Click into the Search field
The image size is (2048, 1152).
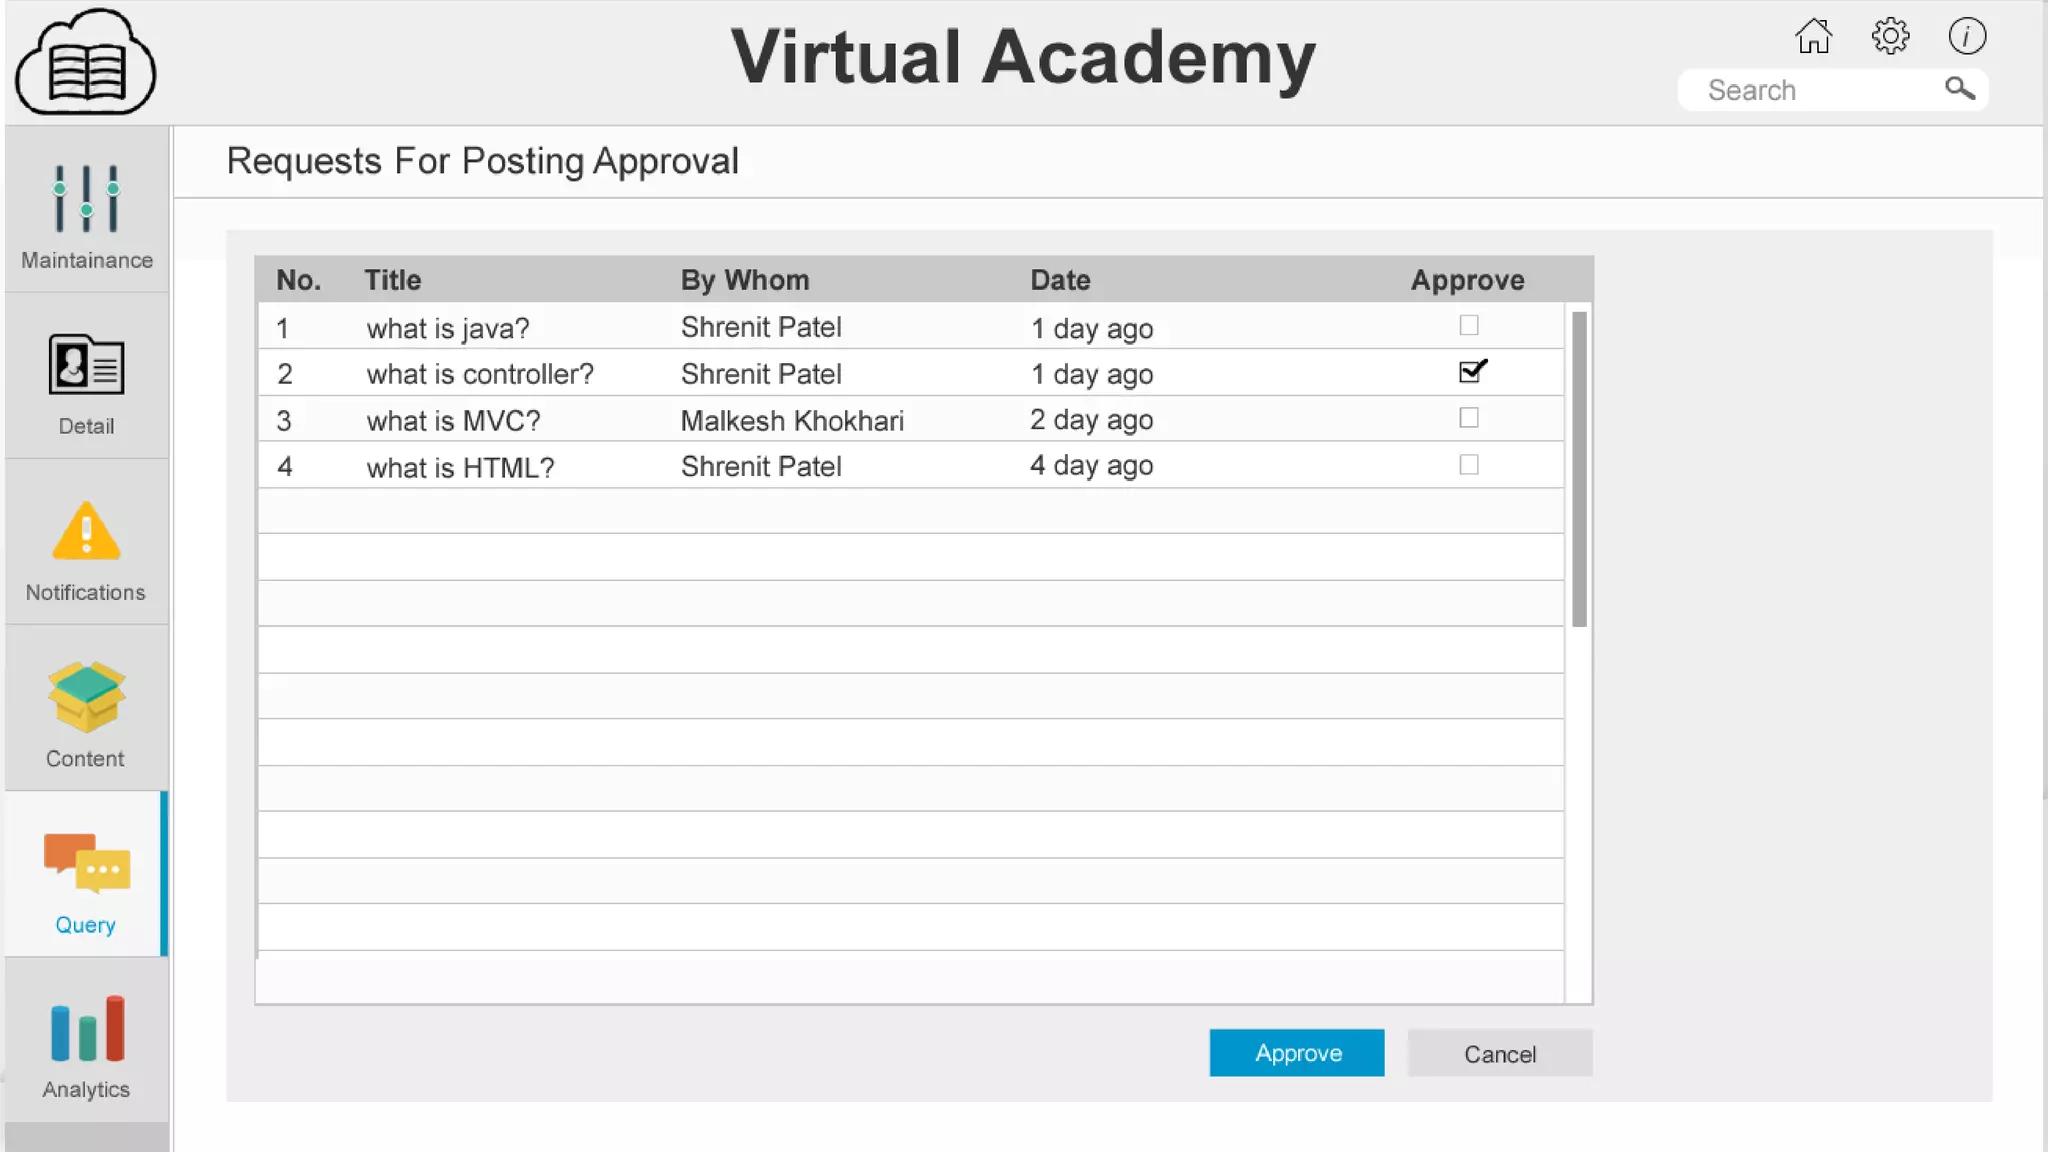click(1810, 90)
